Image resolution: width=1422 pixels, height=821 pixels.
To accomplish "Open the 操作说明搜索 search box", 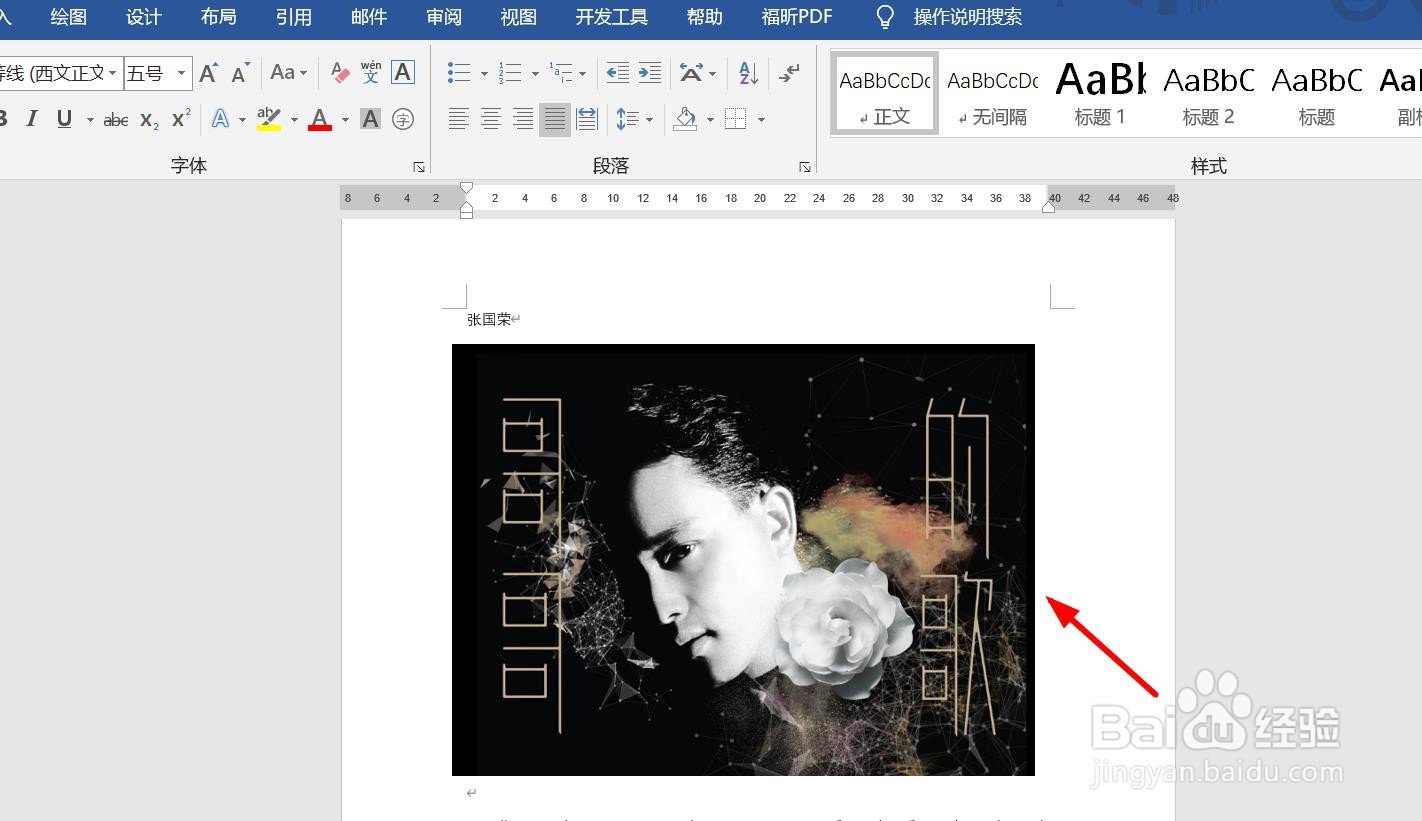I will pyautogui.click(x=967, y=16).
